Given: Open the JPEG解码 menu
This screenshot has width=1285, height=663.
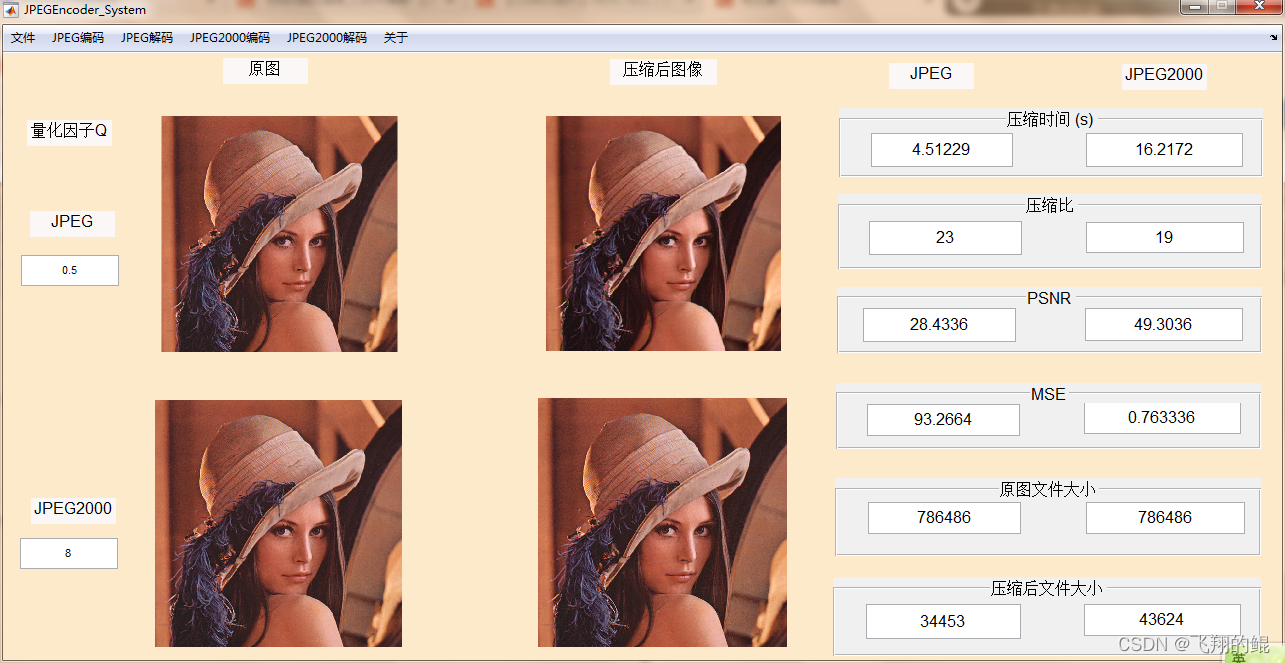Looking at the screenshot, I should pyautogui.click(x=147, y=38).
